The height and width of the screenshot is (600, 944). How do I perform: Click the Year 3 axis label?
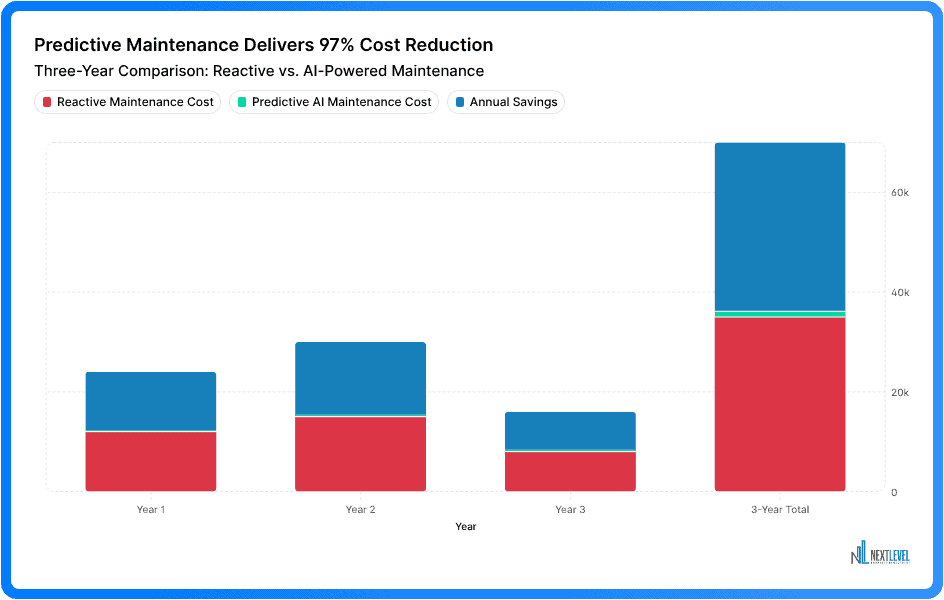570,510
